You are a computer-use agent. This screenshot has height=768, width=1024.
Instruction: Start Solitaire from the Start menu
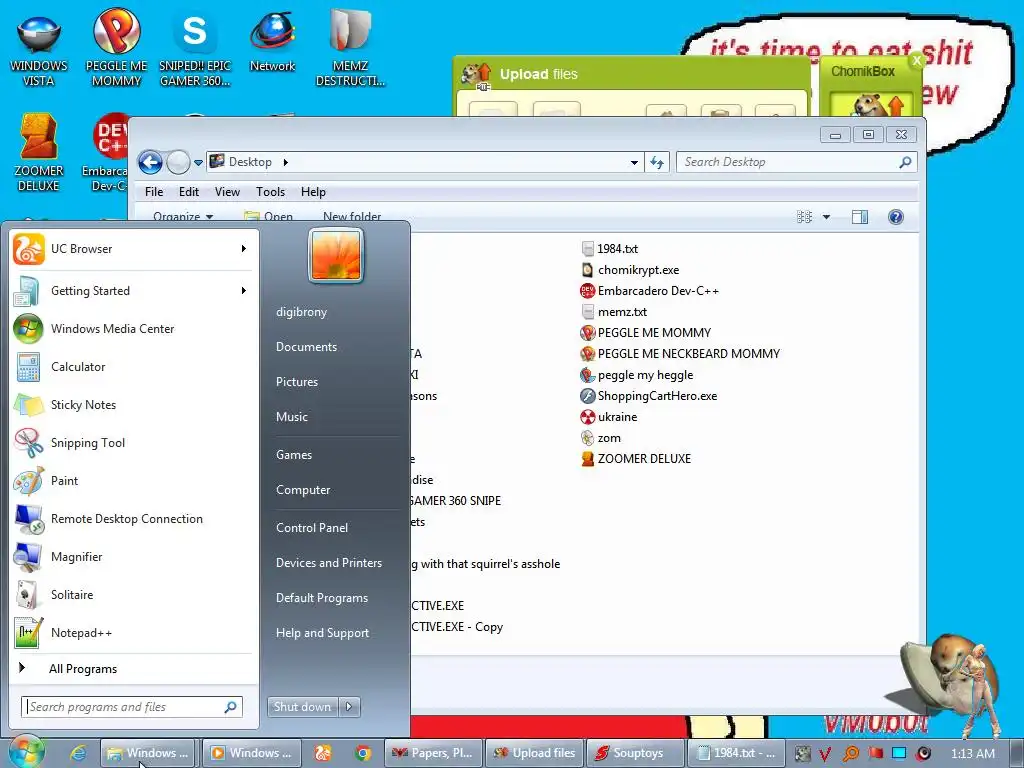pyautogui.click(x=131, y=595)
